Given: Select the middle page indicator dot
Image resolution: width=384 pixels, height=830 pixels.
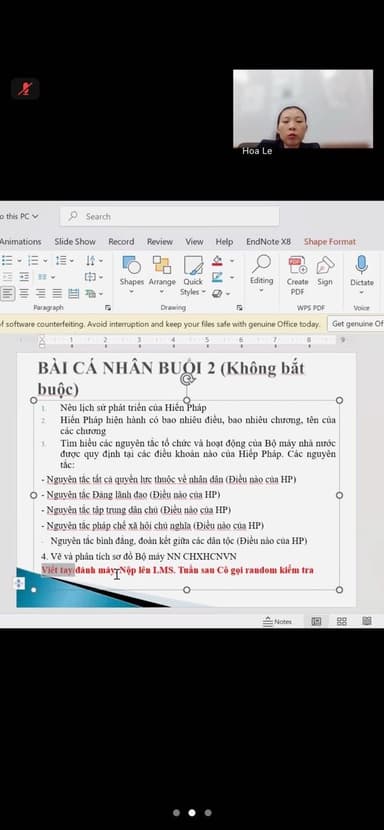Looking at the screenshot, I should 192,813.
